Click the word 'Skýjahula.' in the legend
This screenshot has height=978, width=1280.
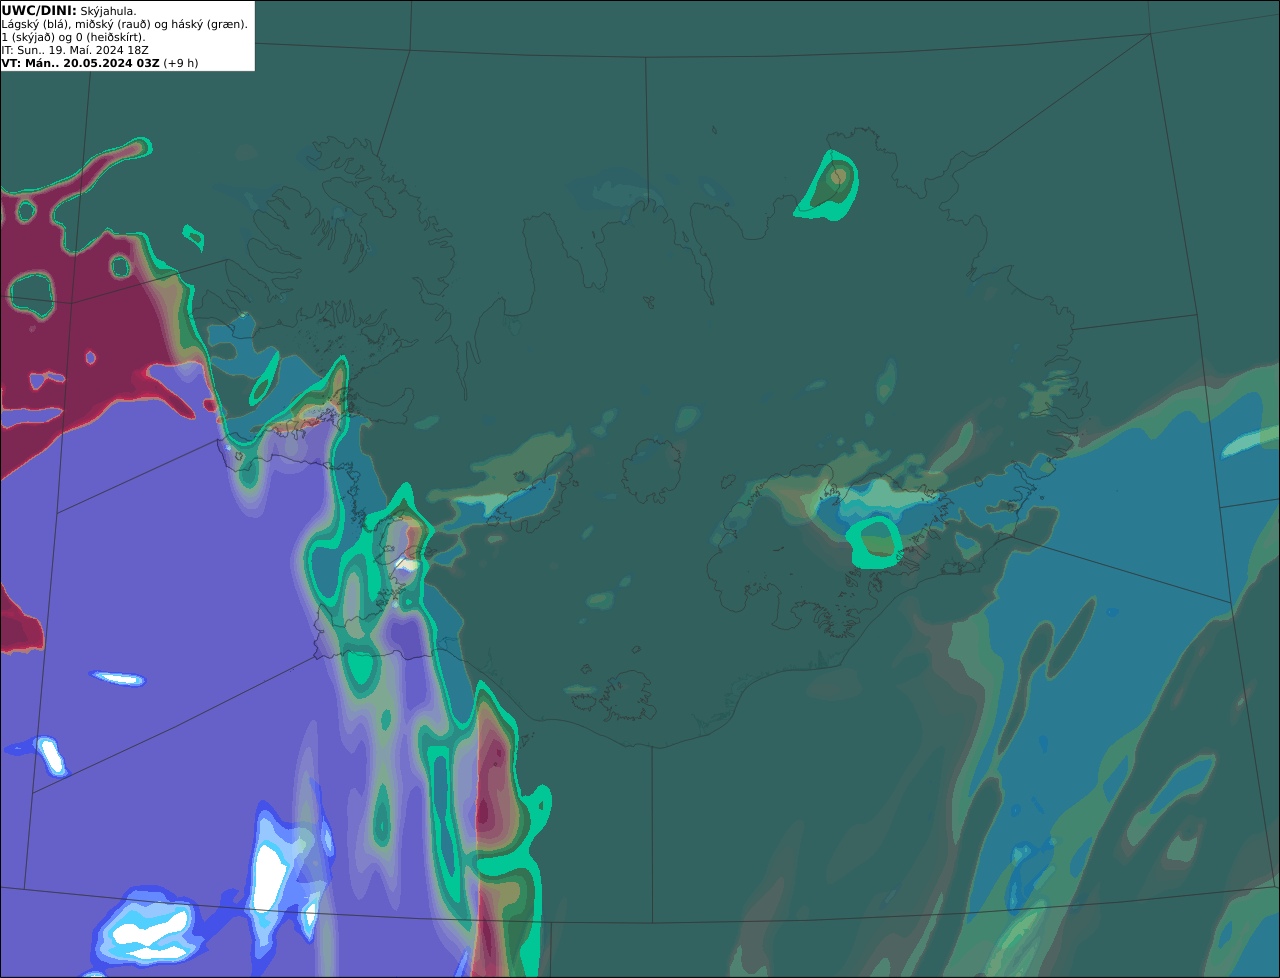click(x=108, y=11)
